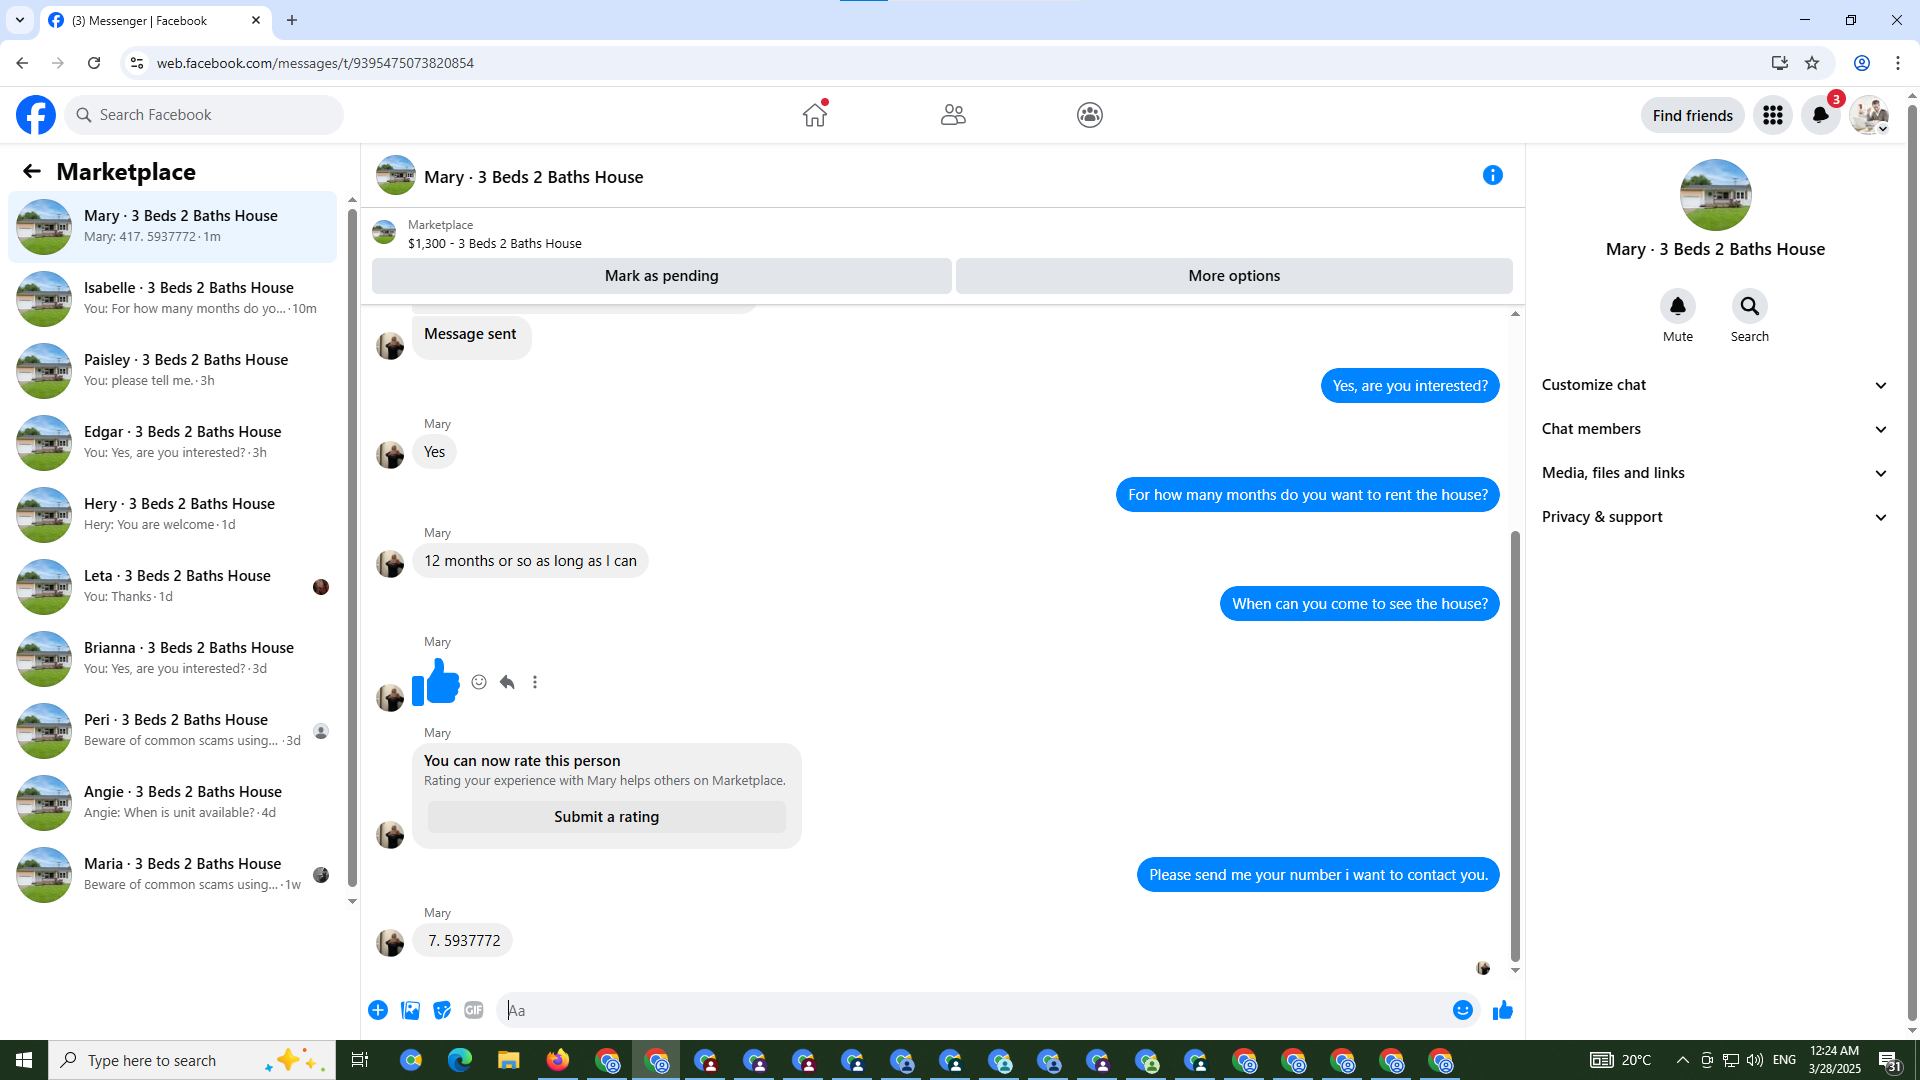This screenshot has width=1920, height=1080.
Task: Expand the Privacy & support section
Action: click(x=1715, y=517)
